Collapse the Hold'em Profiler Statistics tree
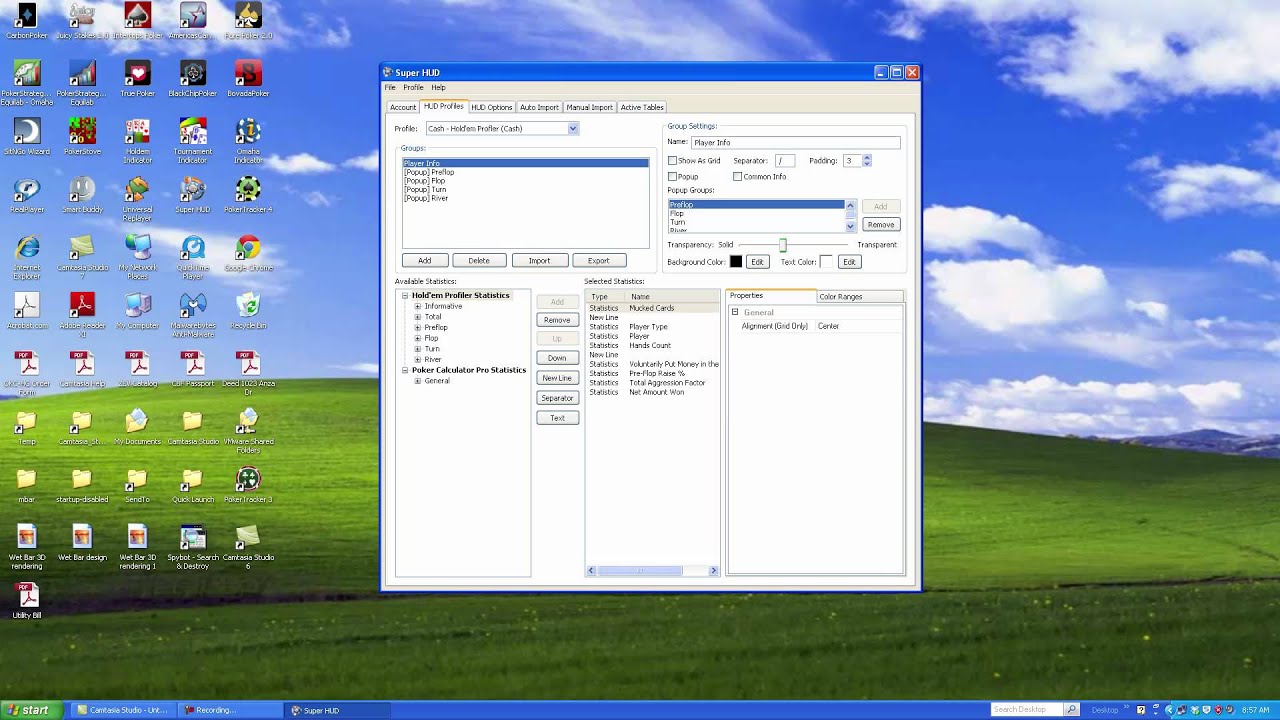The width and height of the screenshot is (1280, 720). pyautogui.click(x=405, y=296)
